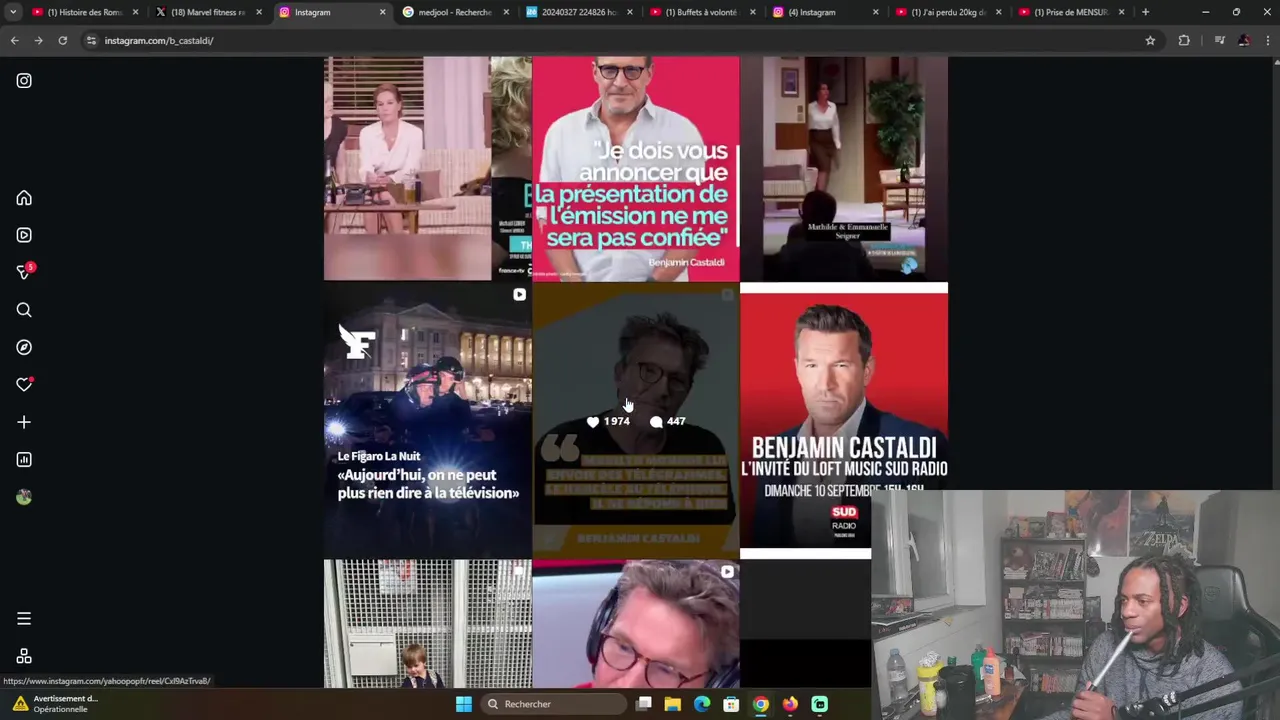
Task: Open the tab search dropdown arrow
Action: click(13, 12)
